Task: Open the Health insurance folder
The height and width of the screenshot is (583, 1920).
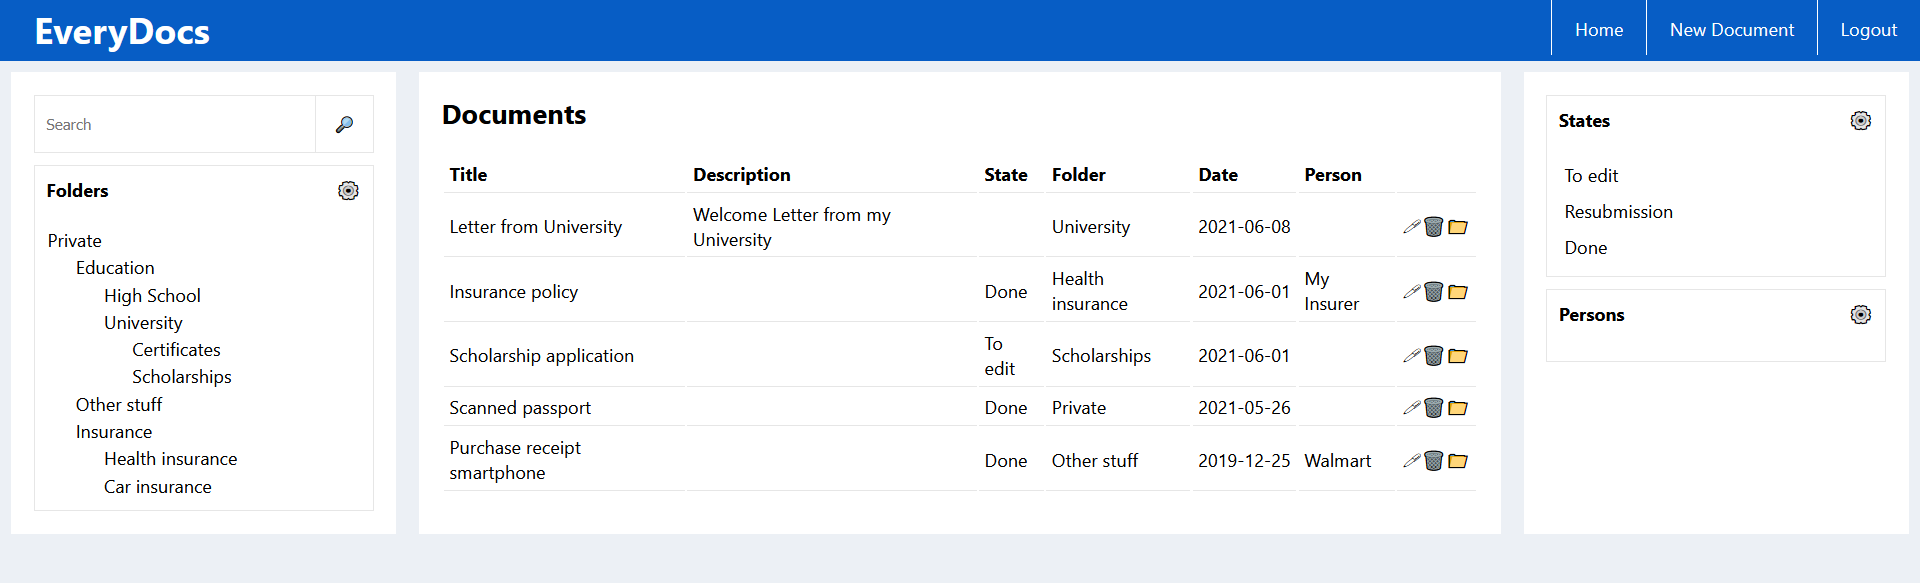Action: pyautogui.click(x=170, y=459)
